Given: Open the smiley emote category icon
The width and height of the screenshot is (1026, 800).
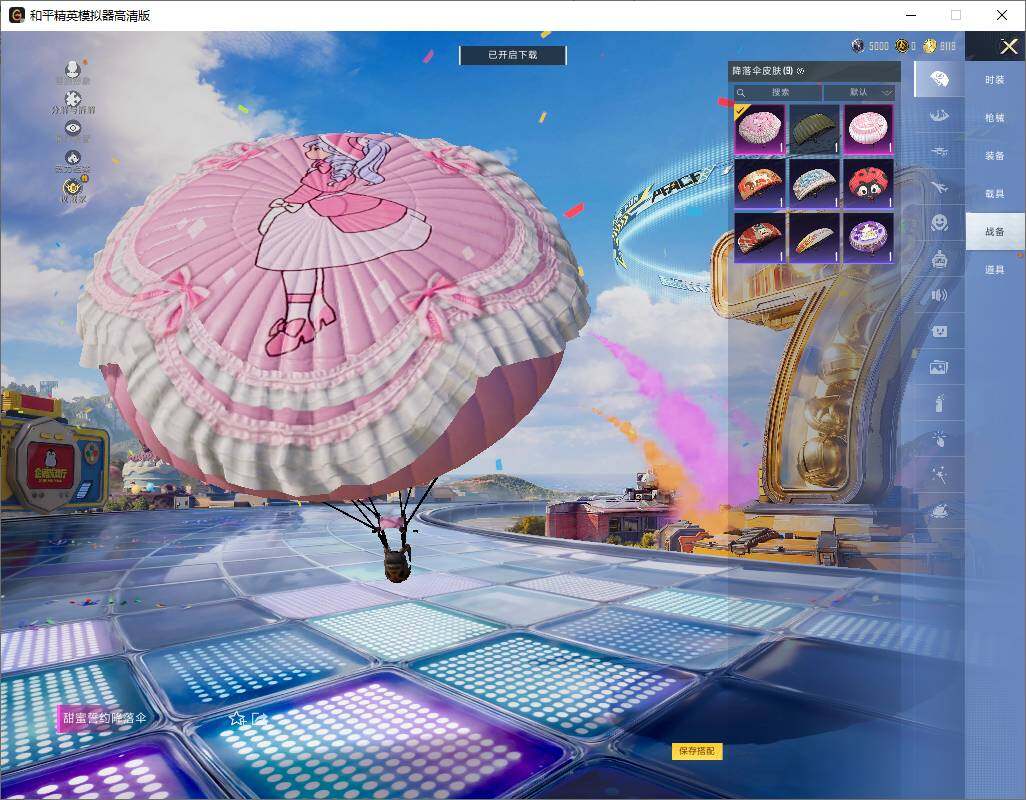Looking at the screenshot, I should [x=939, y=223].
